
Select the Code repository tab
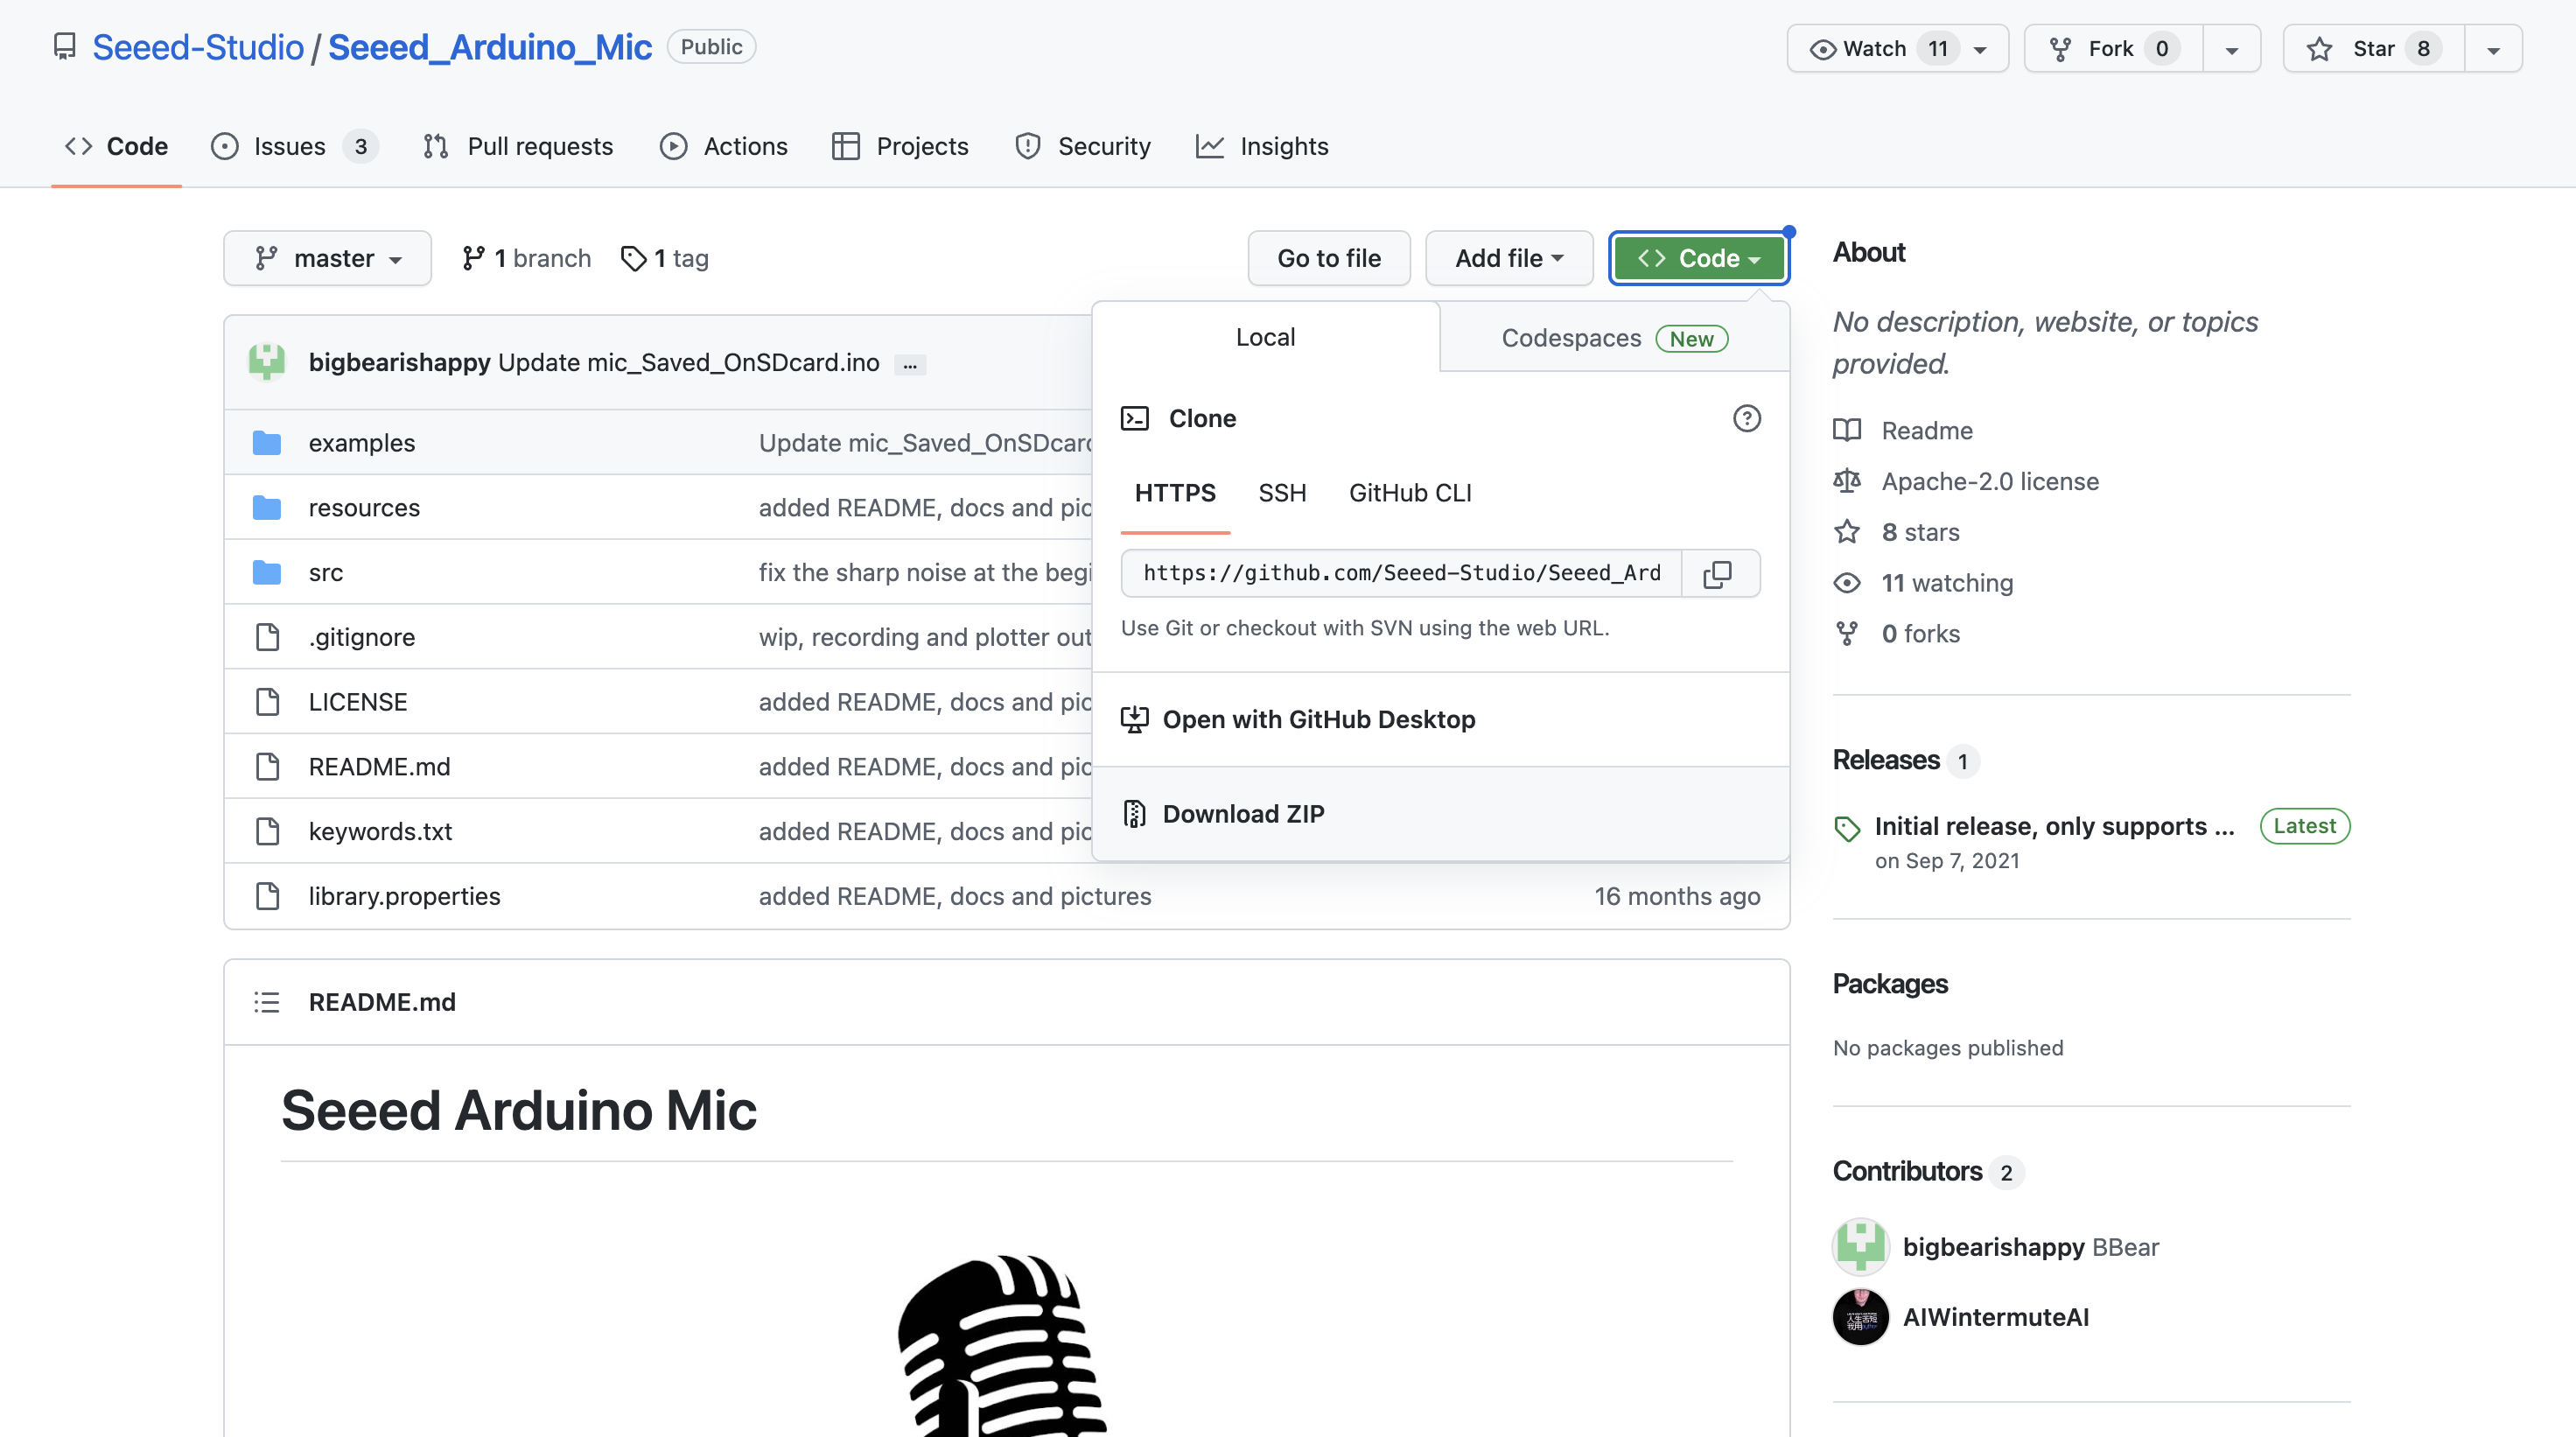pyautogui.click(x=116, y=146)
